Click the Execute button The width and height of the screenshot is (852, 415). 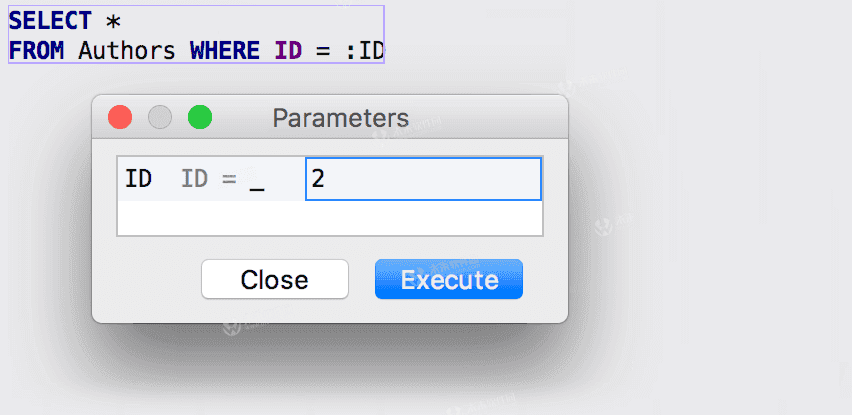pyautogui.click(x=449, y=279)
